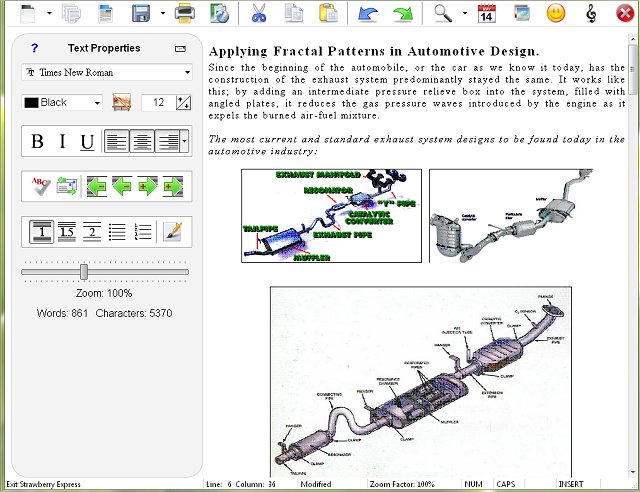Click 'Line: 6 Column: 36' status text
This screenshot has width=640, height=492.
240,484
